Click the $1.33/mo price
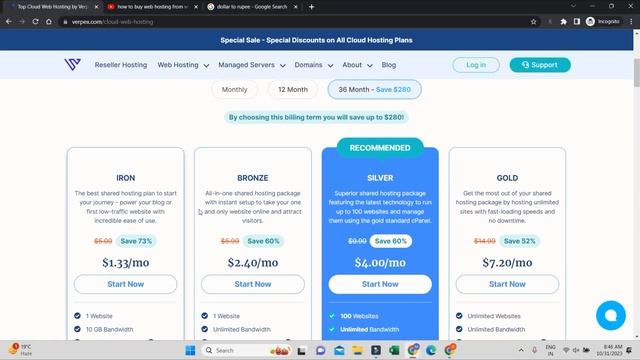This screenshot has height=360, width=640. click(125, 262)
